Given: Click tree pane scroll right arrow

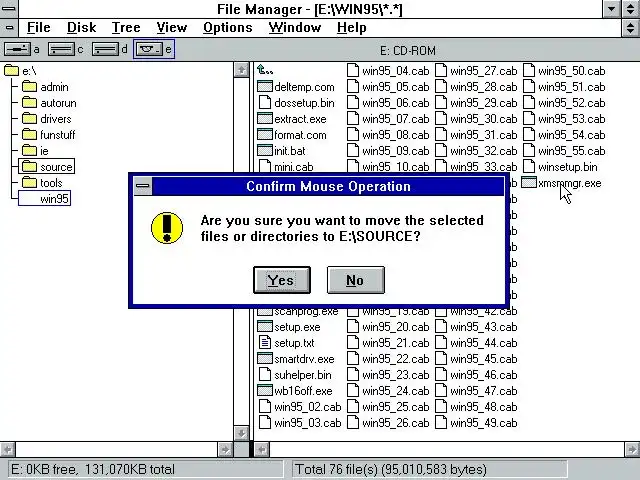Looking at the screenshot, I should pos(224,449).
